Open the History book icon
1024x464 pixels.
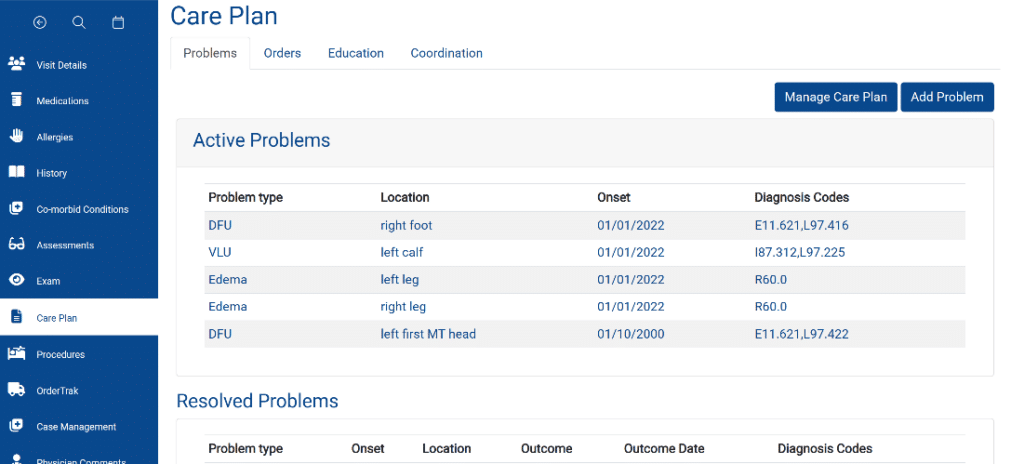[16, 172]
